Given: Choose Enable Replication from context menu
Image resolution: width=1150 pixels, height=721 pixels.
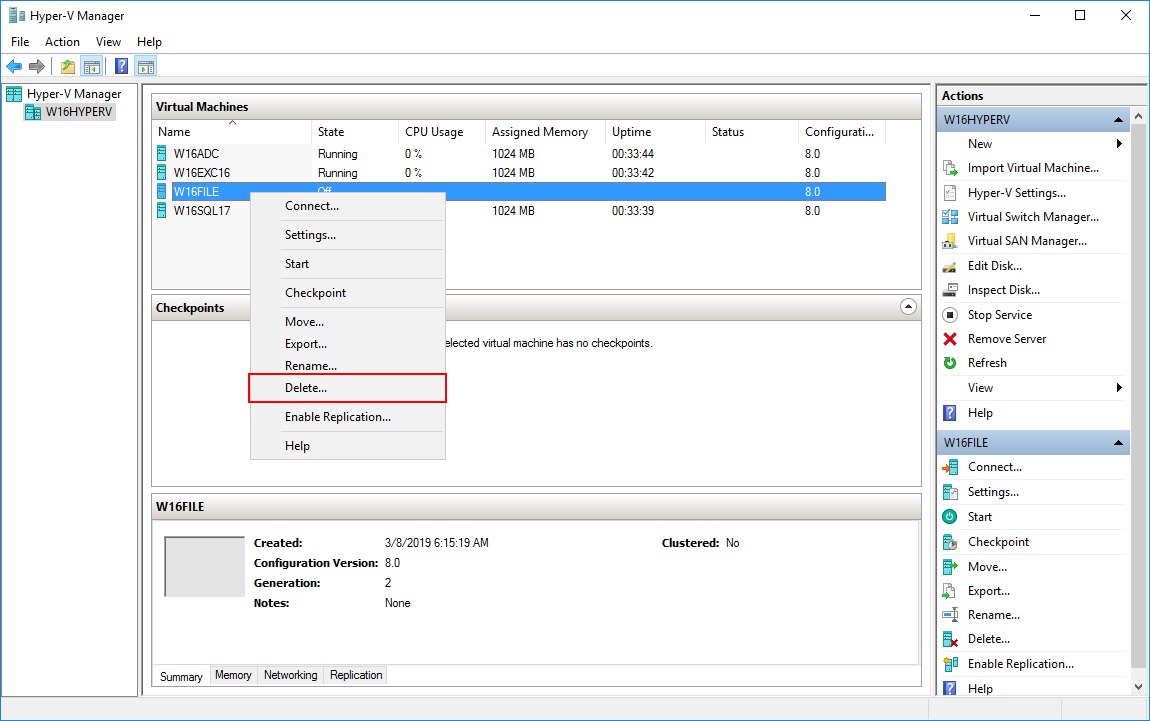Looking at the screenshot, I should pos(348,417).
